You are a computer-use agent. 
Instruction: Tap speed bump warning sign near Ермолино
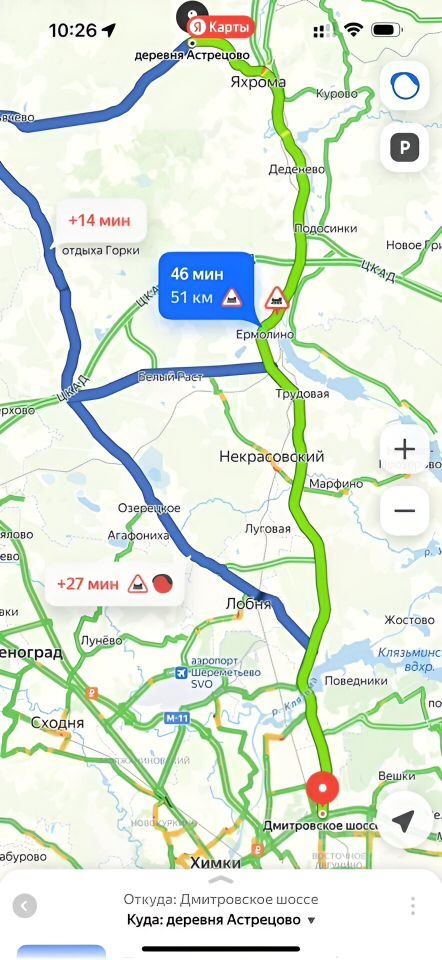click(277, 299)
